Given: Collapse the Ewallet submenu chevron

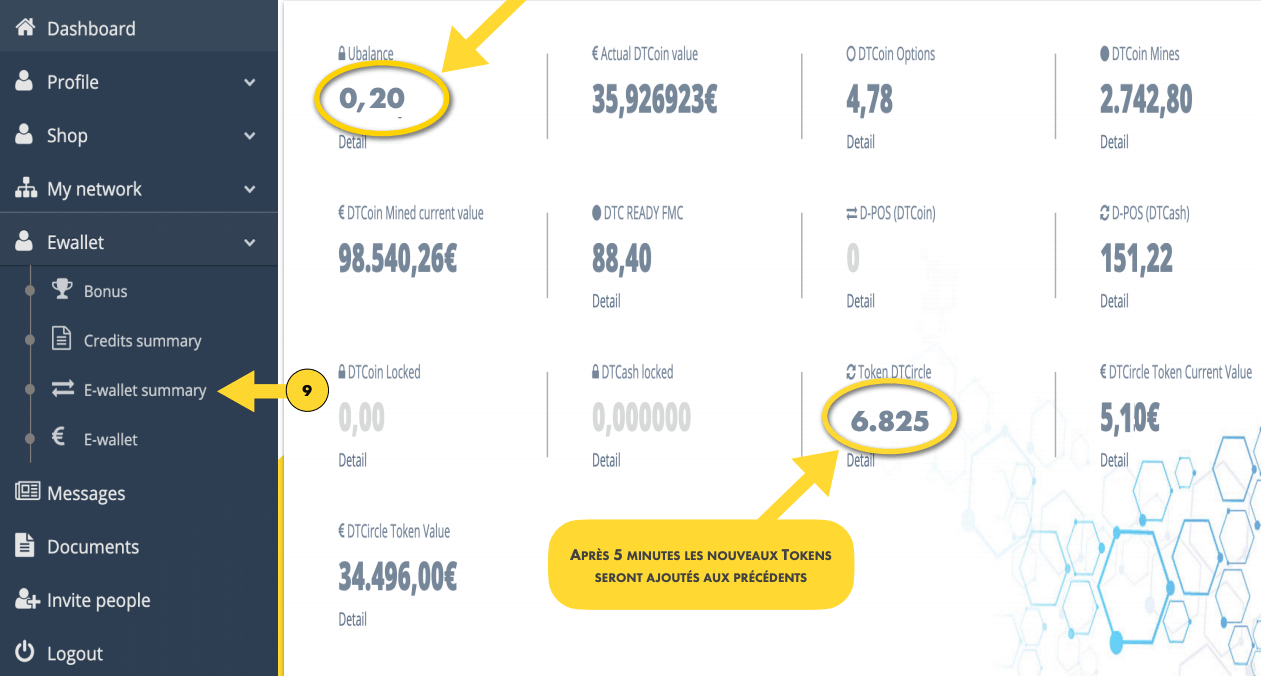Looking at the screenshot, I should pos(250,242).
